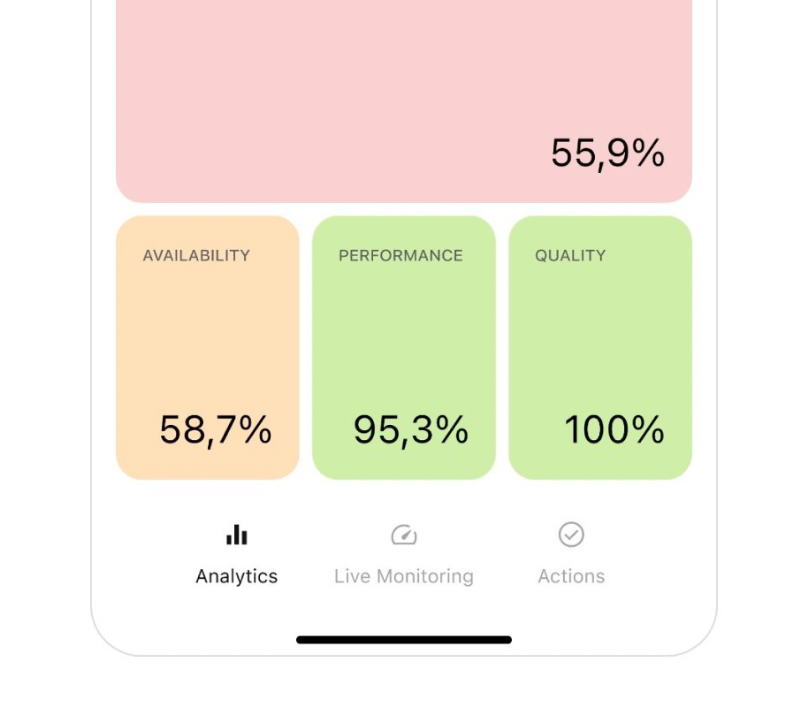800x726 pixels.
Task: Click the 58,7% availability value
Action: tap(215, 430)
